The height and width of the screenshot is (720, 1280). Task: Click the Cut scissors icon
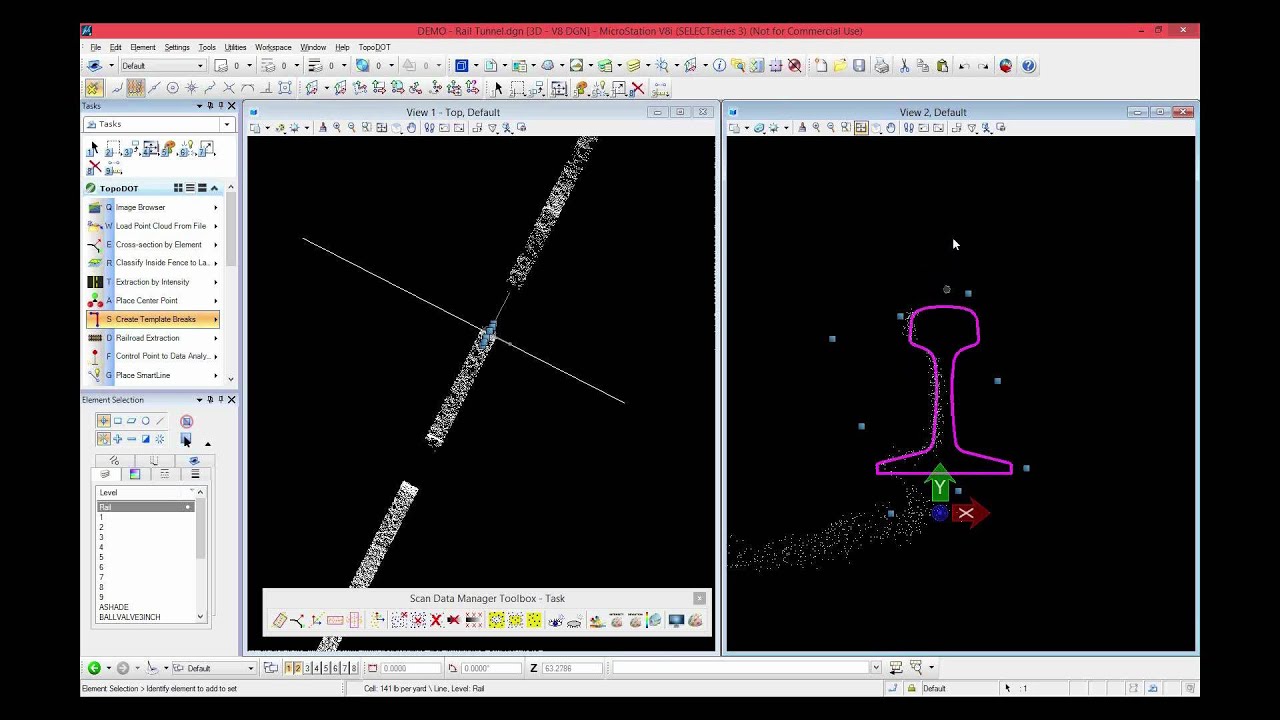tap(904, 66)
